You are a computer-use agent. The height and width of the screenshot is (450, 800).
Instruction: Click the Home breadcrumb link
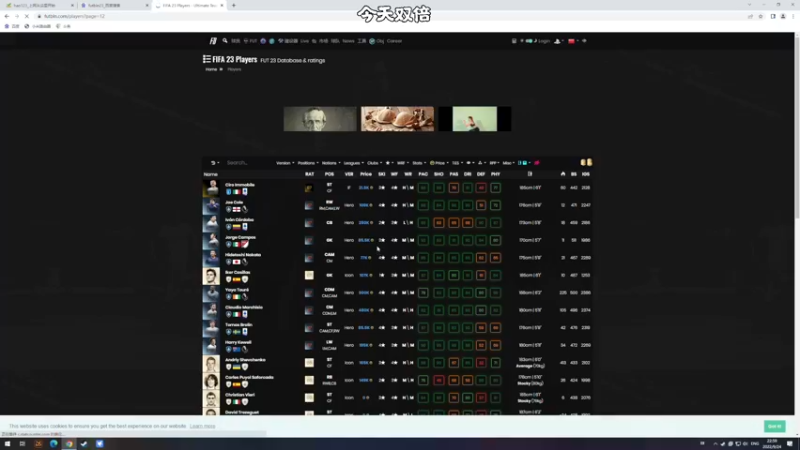click(211, 69)
